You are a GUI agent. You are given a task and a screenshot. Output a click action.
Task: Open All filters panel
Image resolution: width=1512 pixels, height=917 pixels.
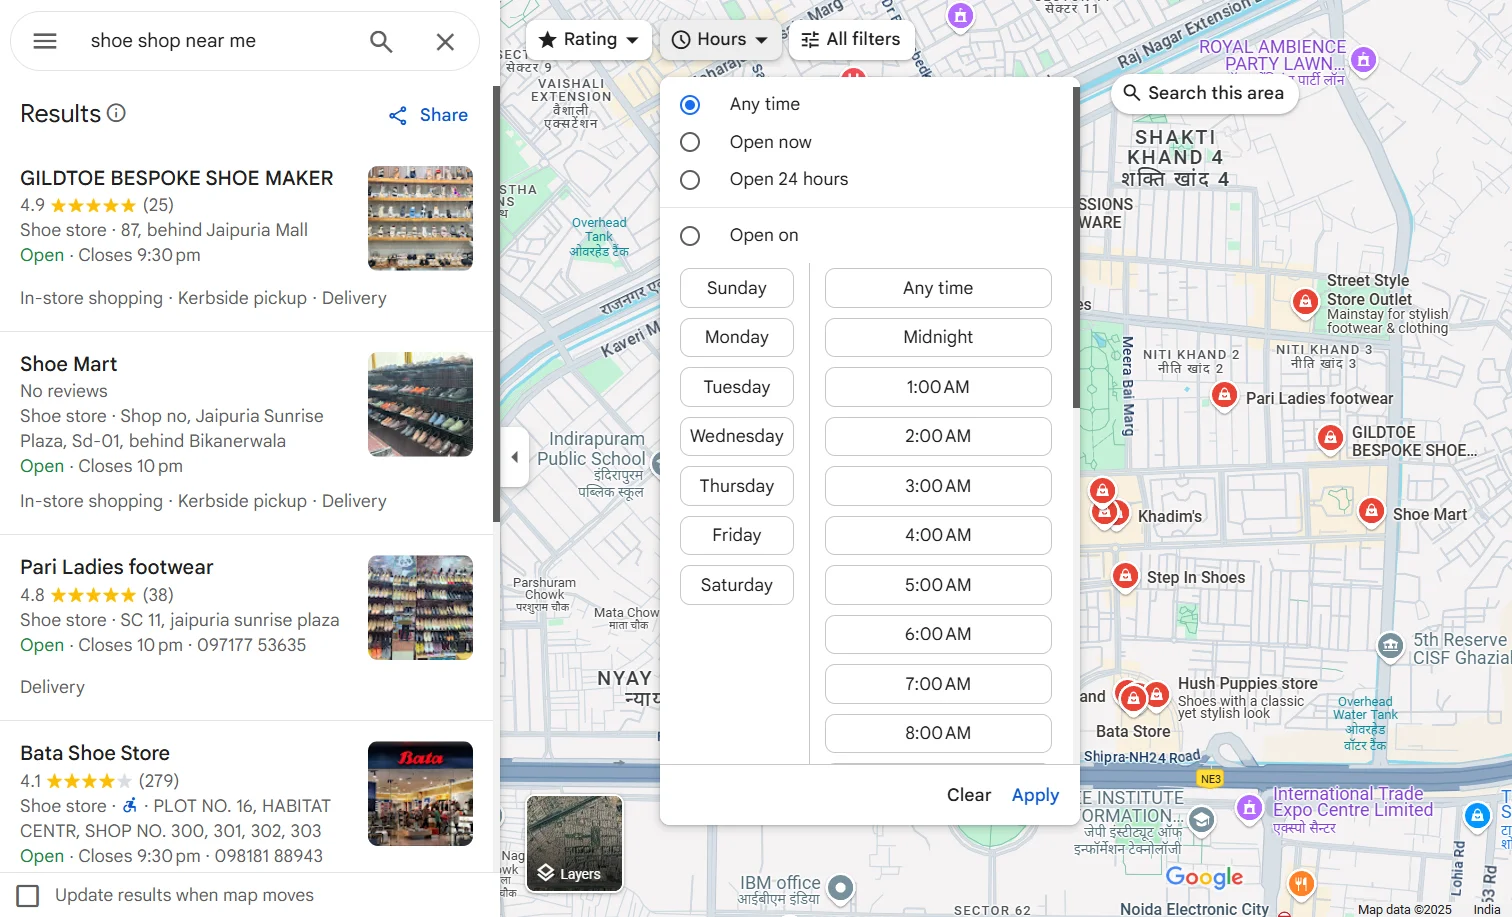(x=851, y=40)
